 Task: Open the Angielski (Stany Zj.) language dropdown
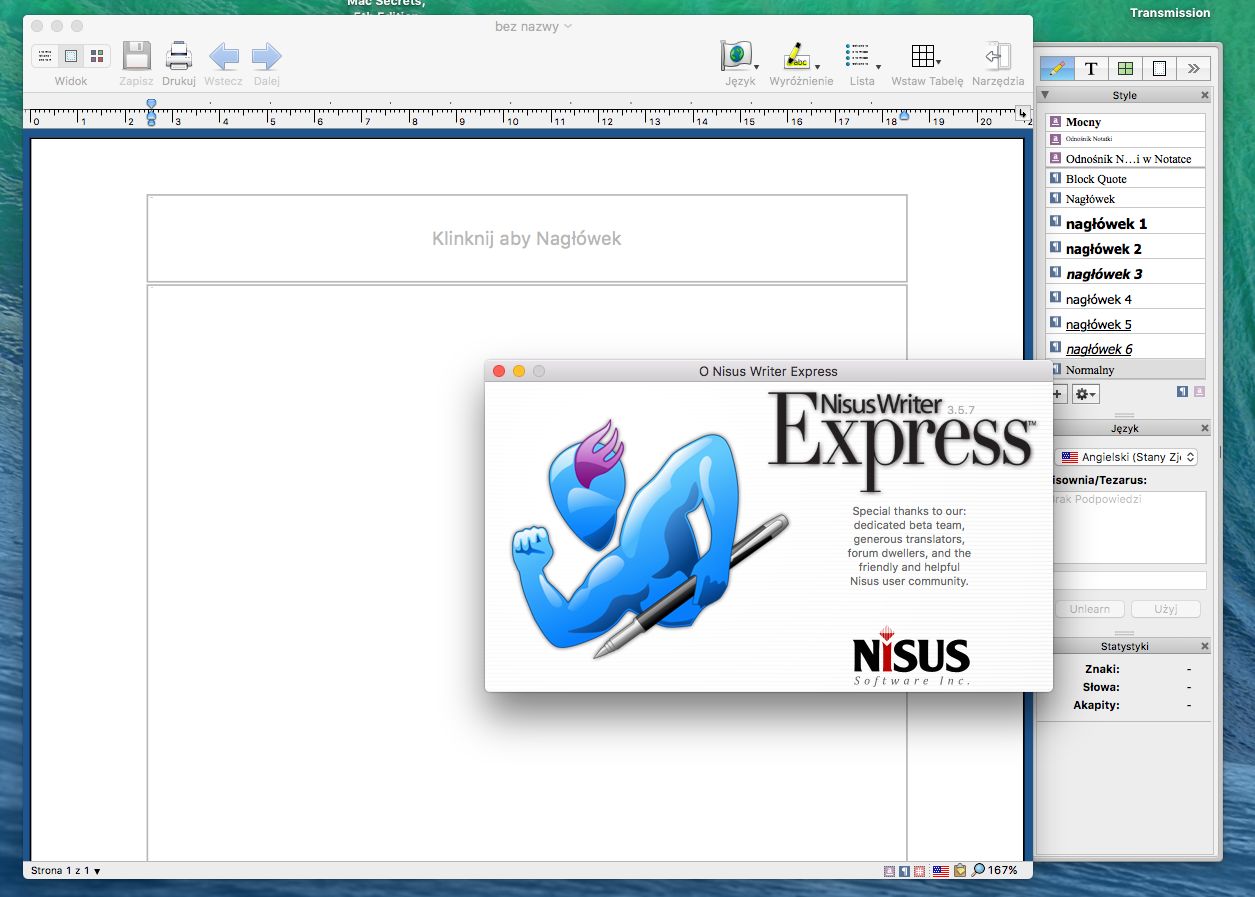(x=1127, y=457)
